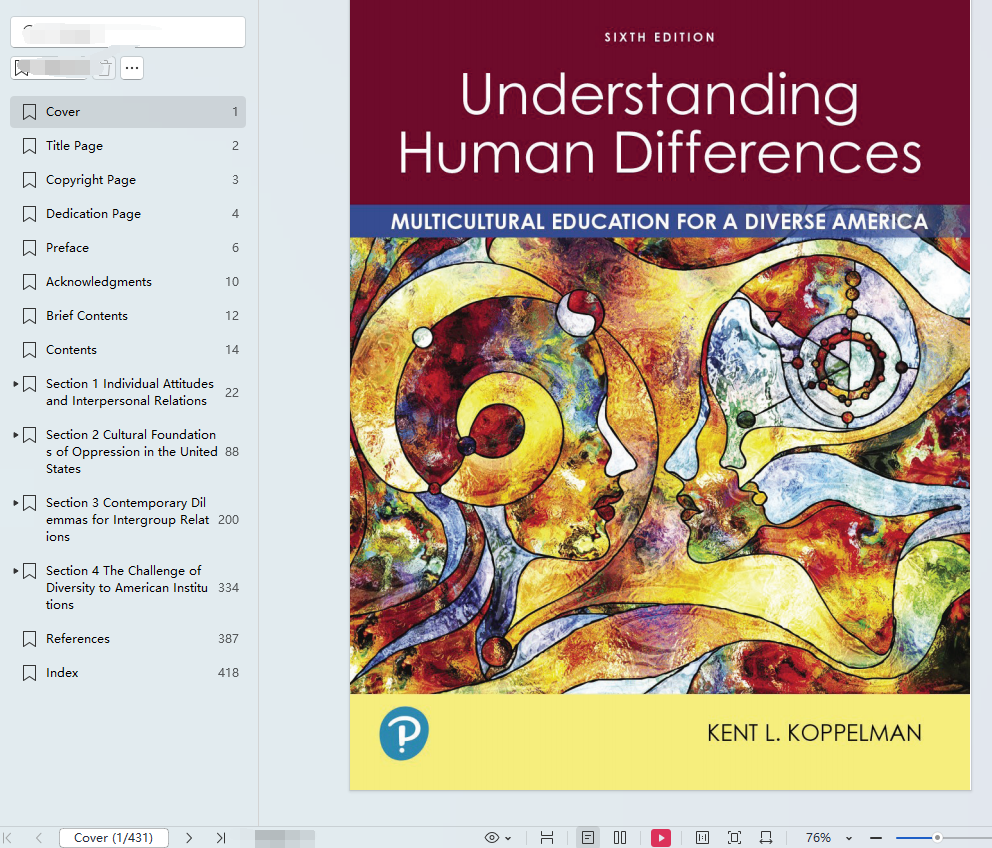Expand the Section 1 Individual Attitudes bookmark

click(15, 383)
